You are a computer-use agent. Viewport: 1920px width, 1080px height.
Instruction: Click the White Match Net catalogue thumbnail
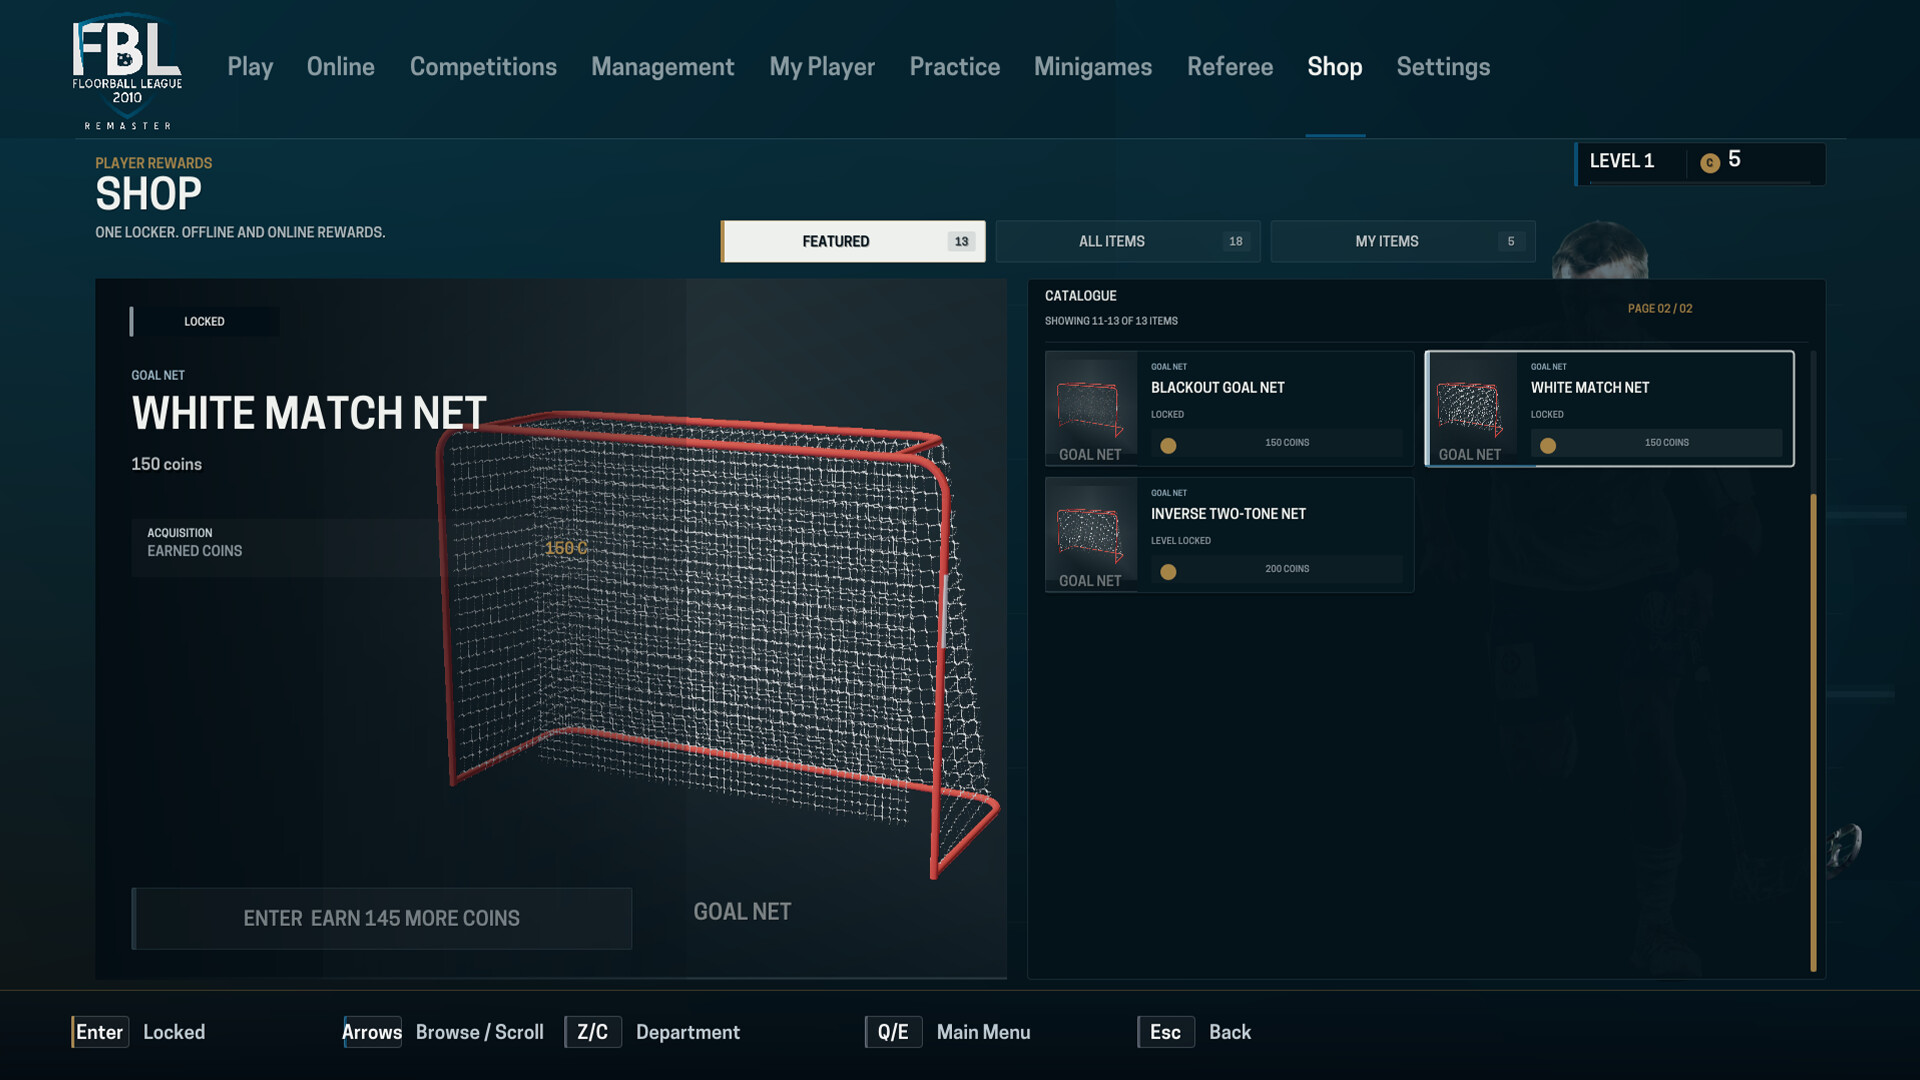coord(1471,408)
